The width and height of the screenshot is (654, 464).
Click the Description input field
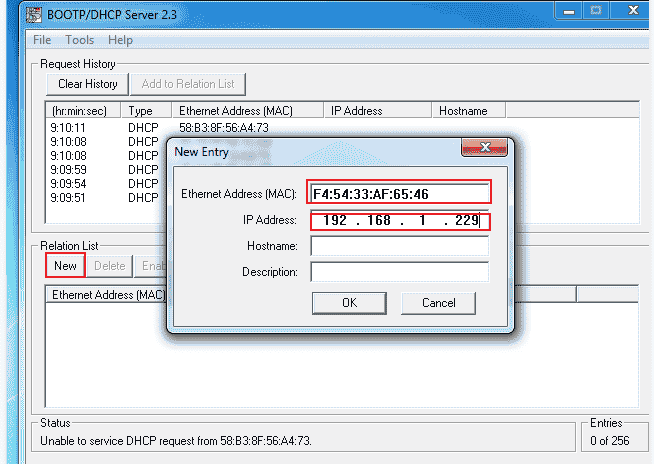coord(399,272)
